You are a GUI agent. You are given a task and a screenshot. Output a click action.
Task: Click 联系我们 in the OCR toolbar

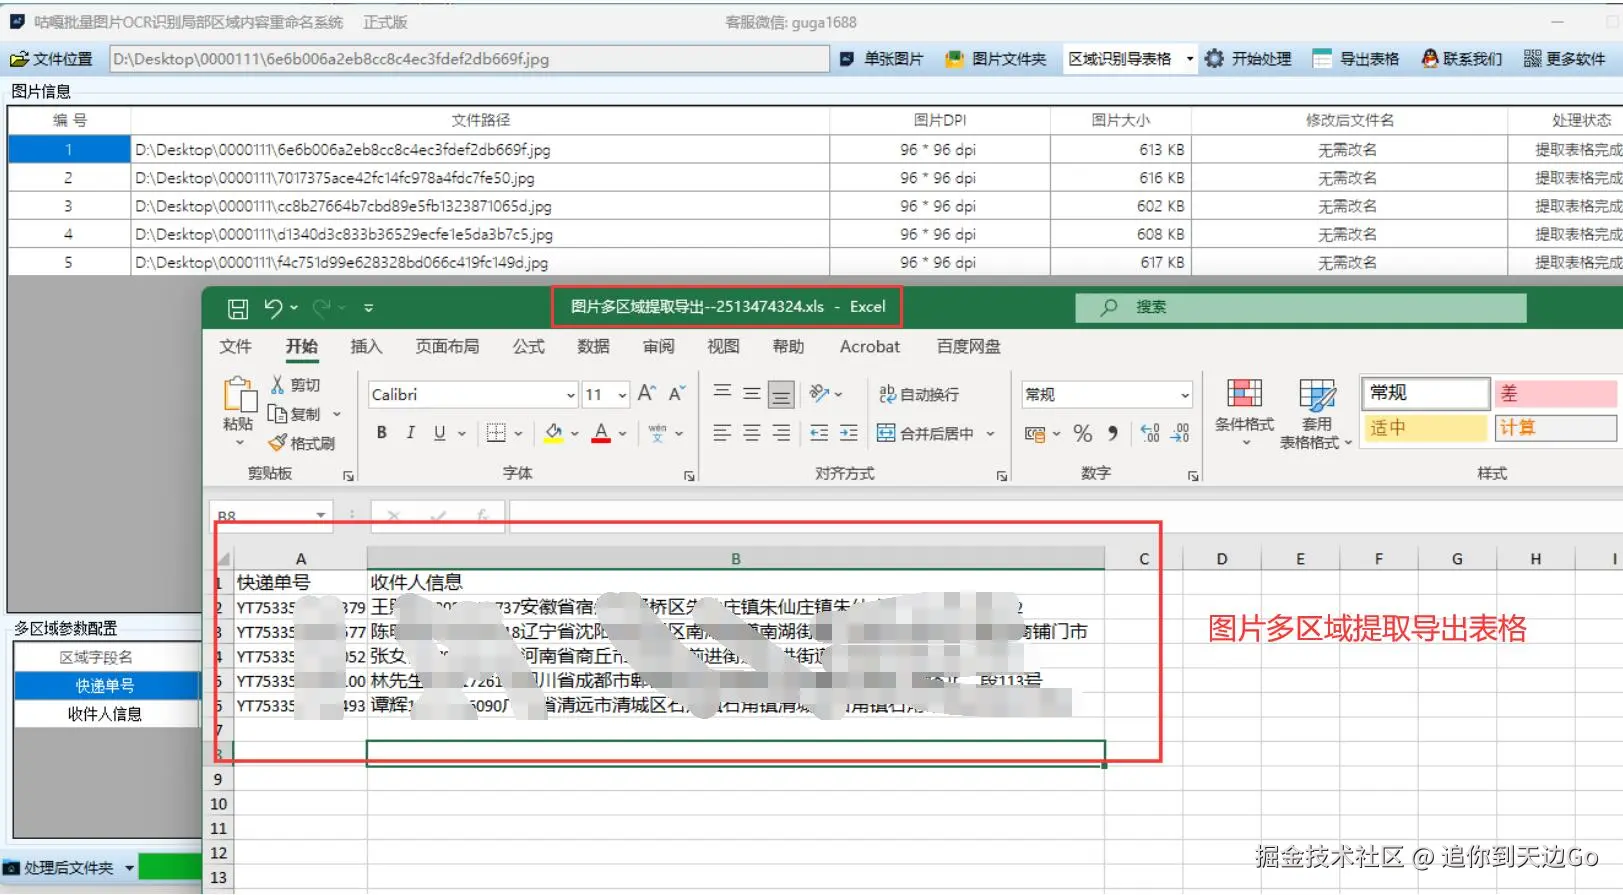(x=1462, y=59)
